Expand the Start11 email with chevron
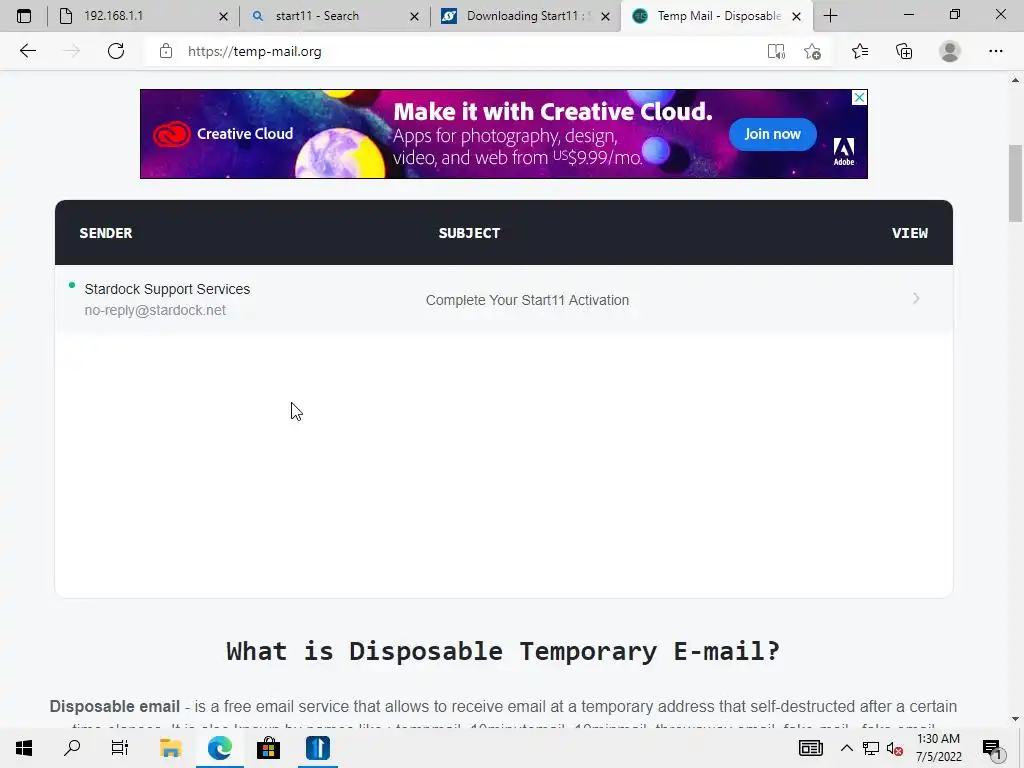This screenshot has width=1024, height=768. coord(916,298)
